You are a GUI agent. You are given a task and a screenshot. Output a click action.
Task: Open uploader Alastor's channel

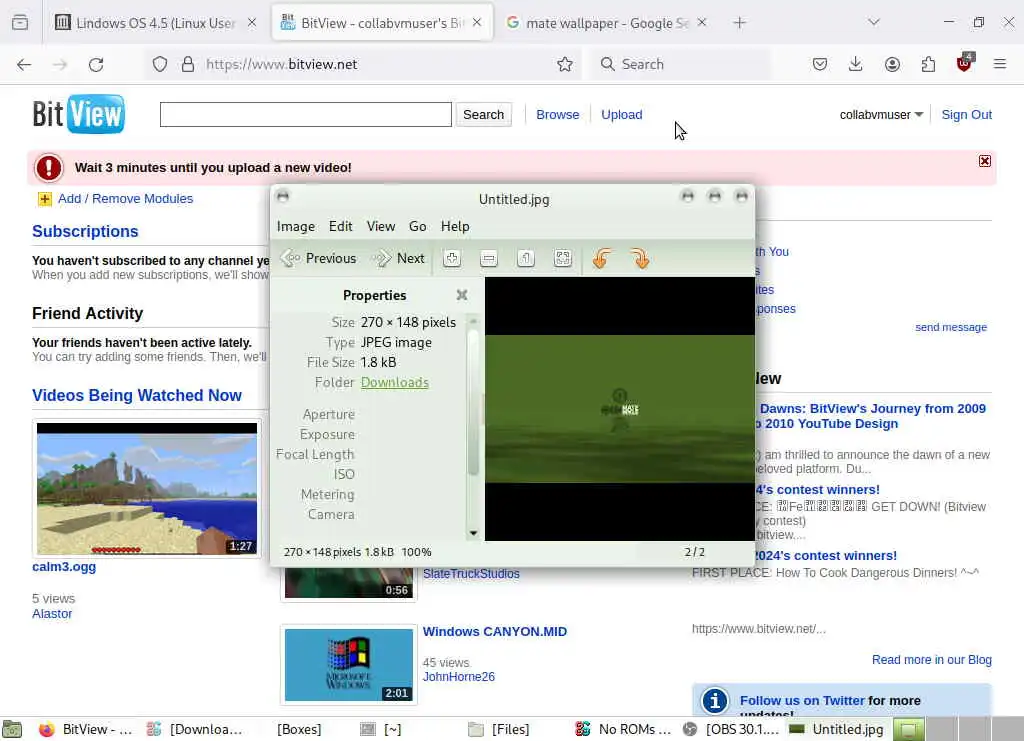(x=52, y=614)
